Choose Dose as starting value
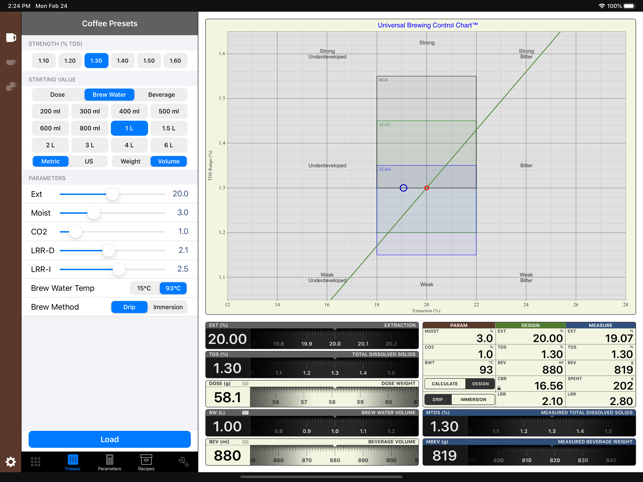643x482 pixels. coord(58,95)
